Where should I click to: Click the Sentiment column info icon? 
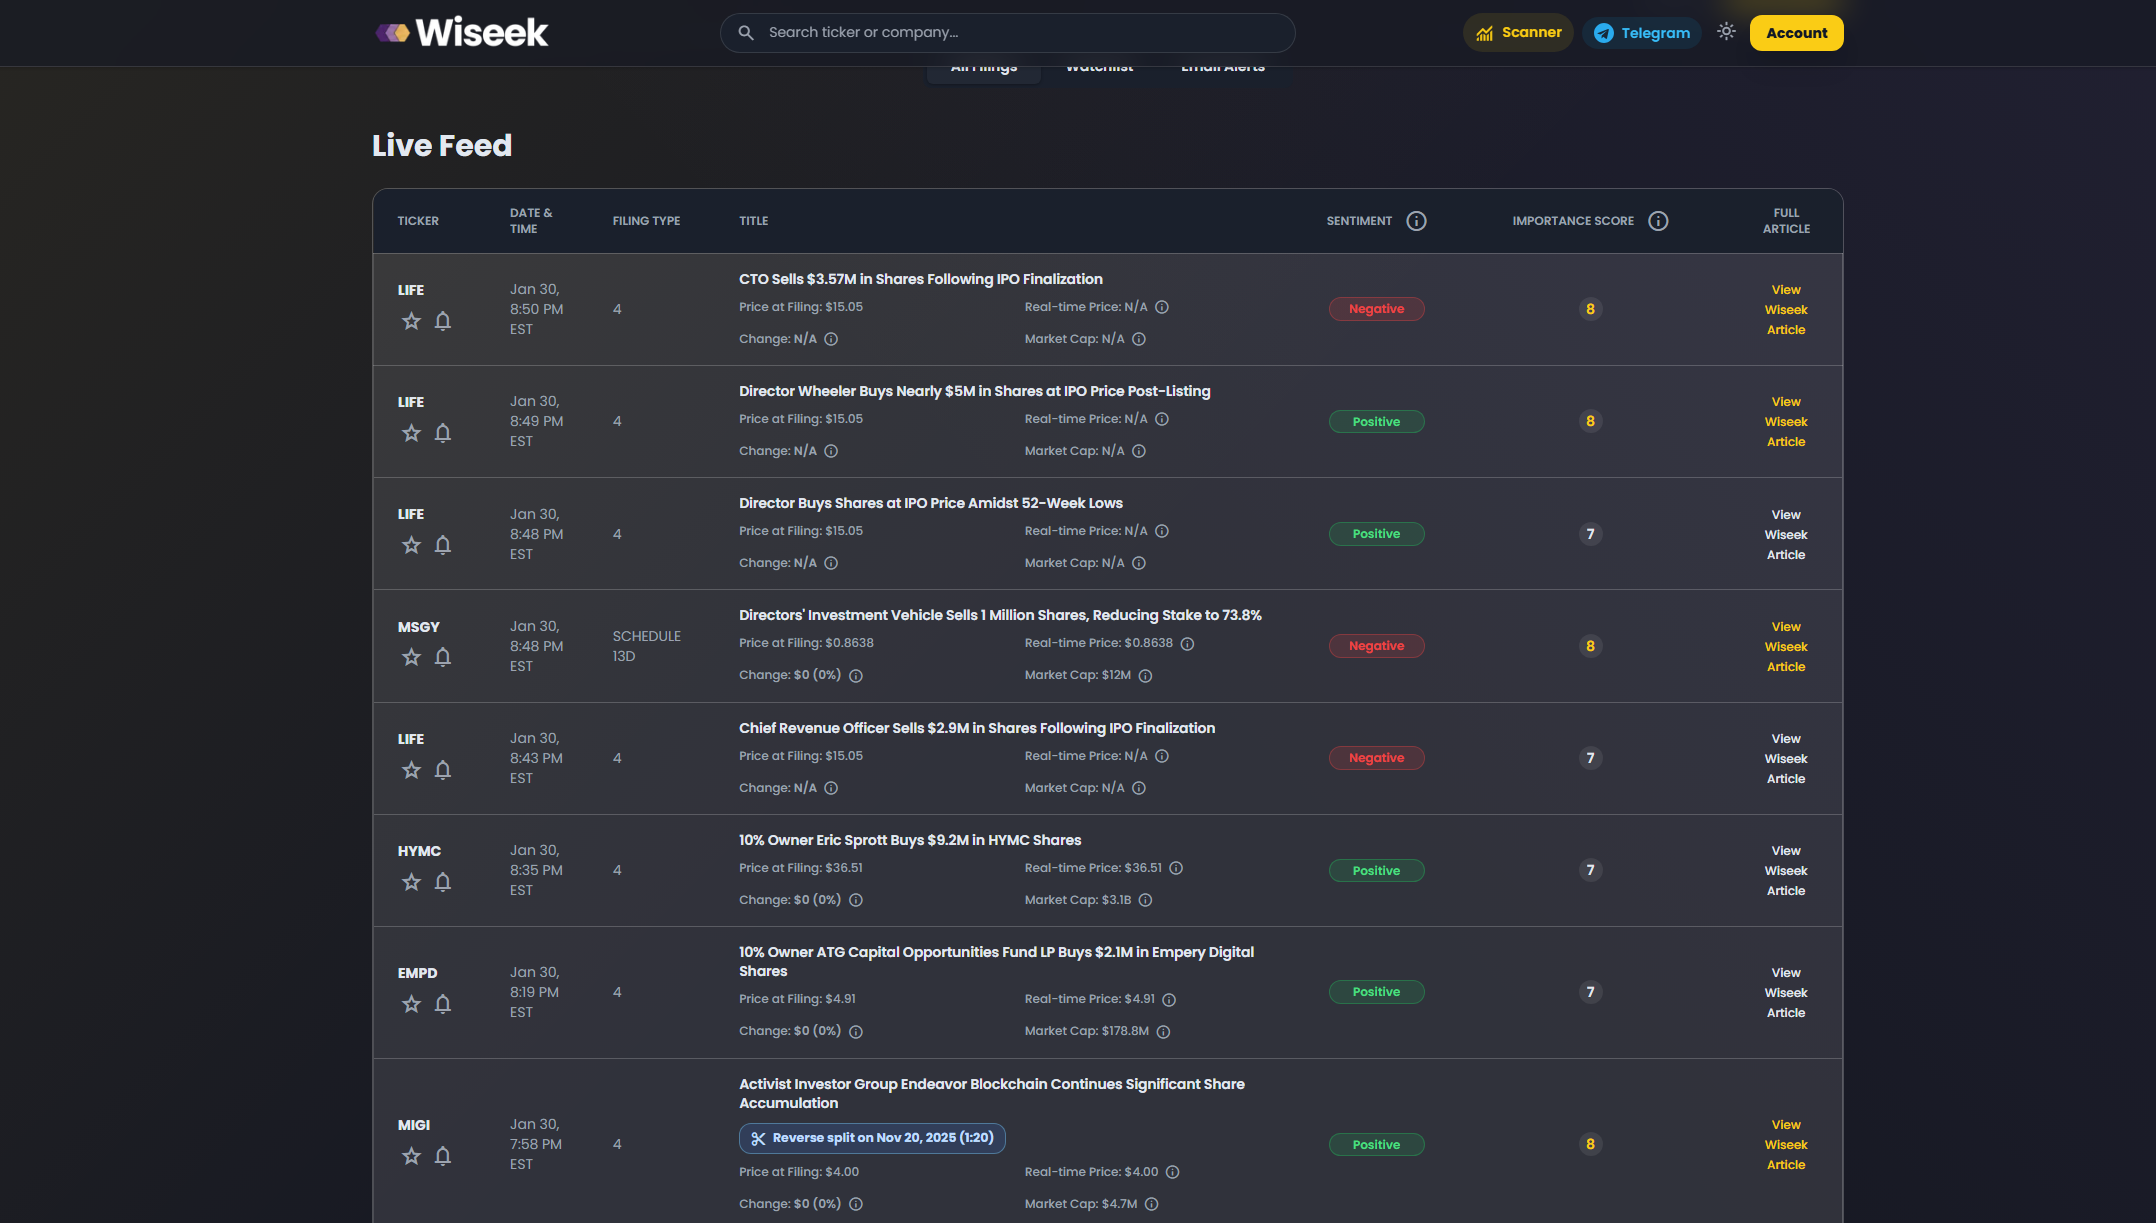pyautogui.click(x=1416, y=221)
